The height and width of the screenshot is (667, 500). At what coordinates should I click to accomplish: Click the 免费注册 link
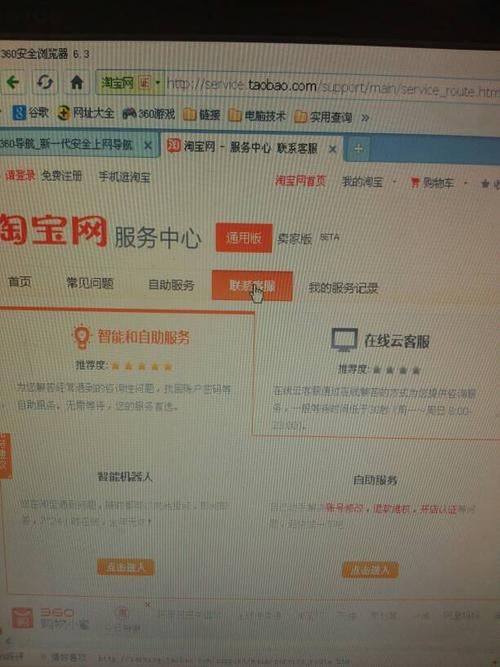pyautogui.click(x=61, y=175)
